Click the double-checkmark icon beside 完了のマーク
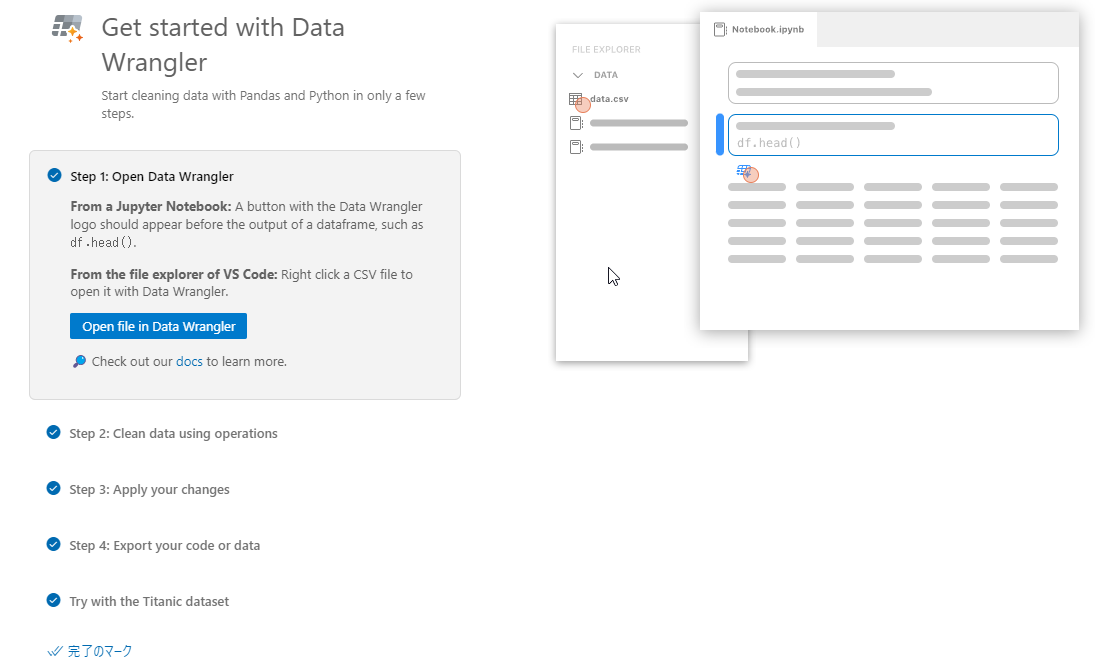 click(x=57, y=650)
